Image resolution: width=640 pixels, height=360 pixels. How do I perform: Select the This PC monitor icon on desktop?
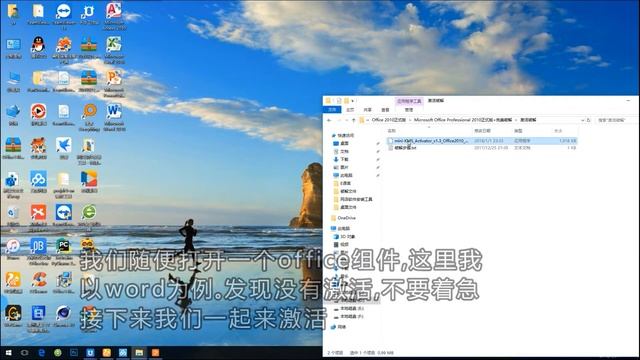coord(13,81)
